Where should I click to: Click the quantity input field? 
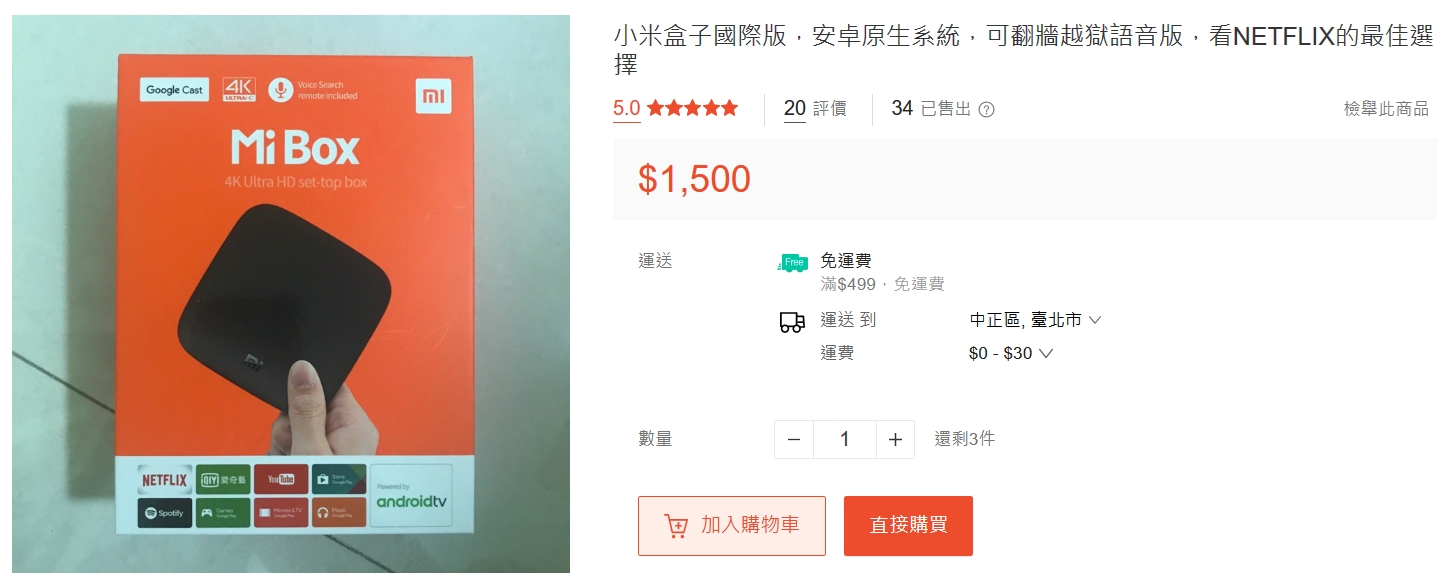(x=844, y=440)
